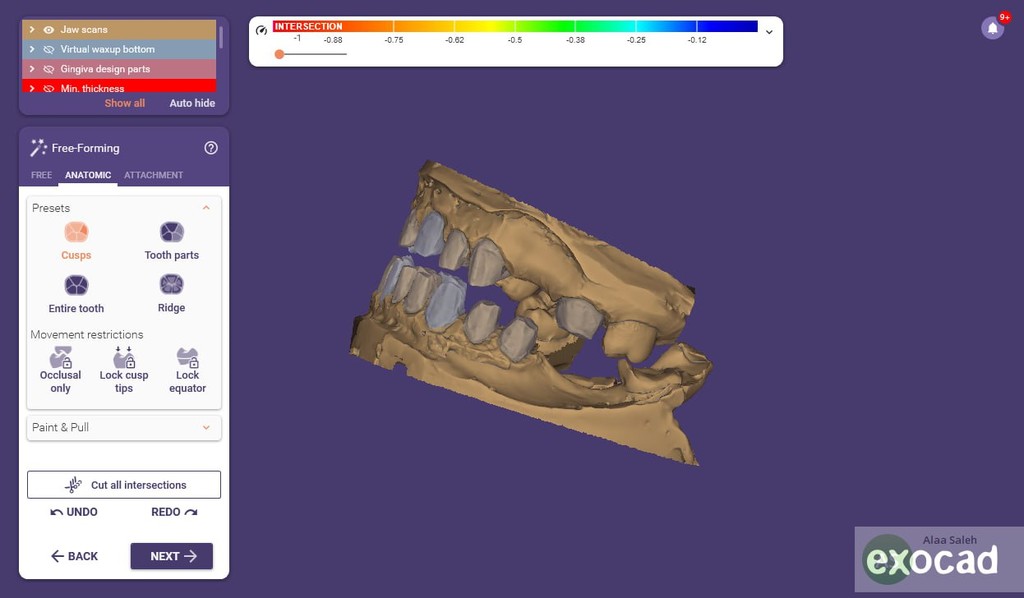Switch to the ANATOMIC tab
The width and height of the screenshot is (1024, 598).
88,175
